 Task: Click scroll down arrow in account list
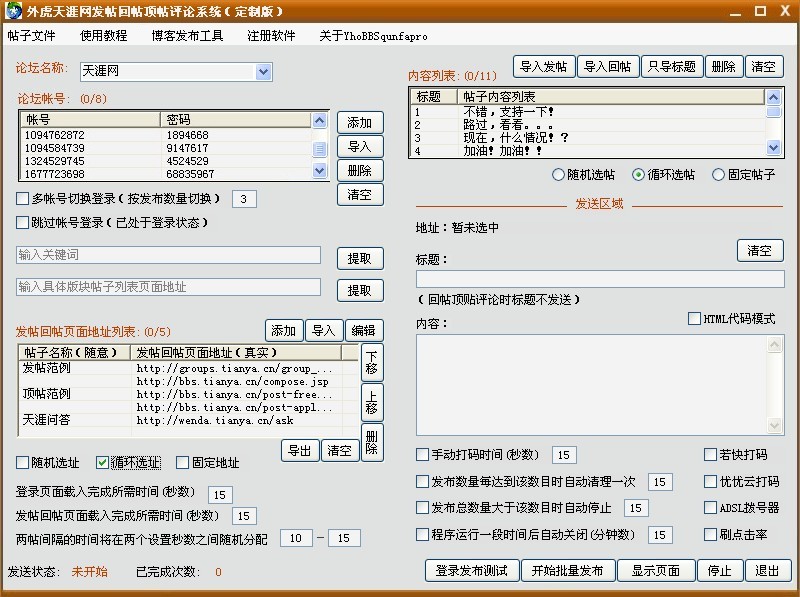pos(319,170)
